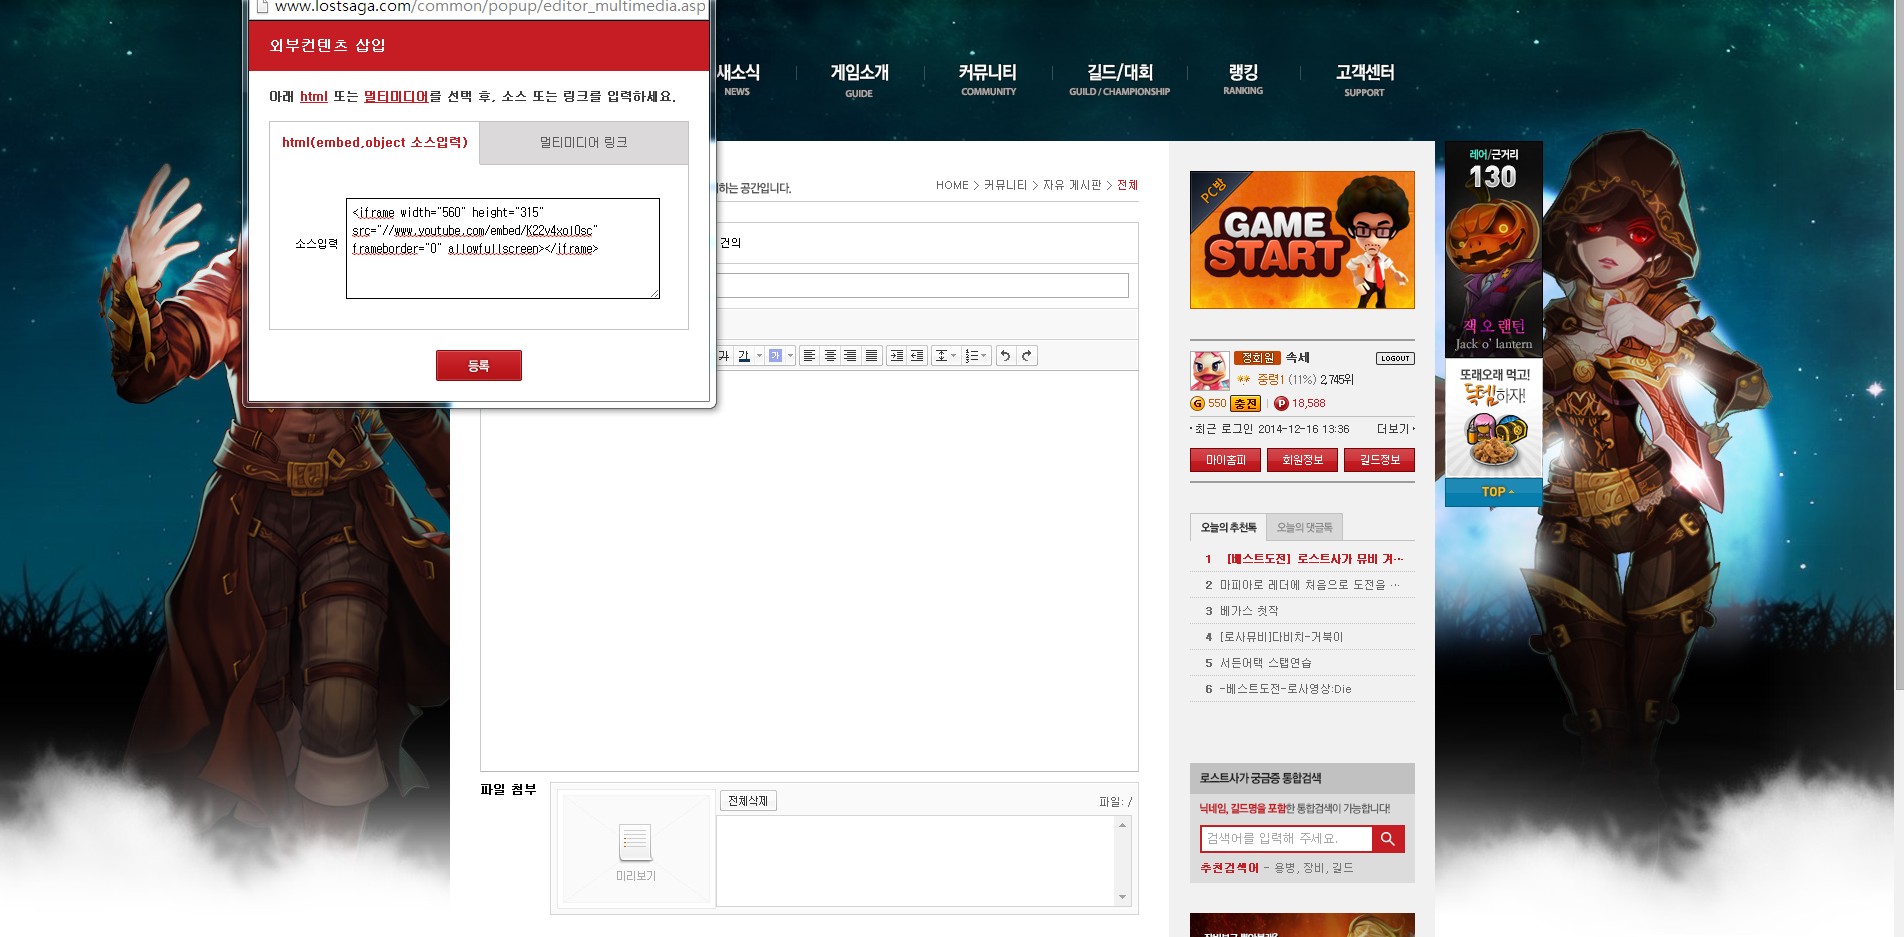Open post 2 마피아로 레더에 처음으로 도전을
Viewport: 1904px width, 937px height.
1309,585
